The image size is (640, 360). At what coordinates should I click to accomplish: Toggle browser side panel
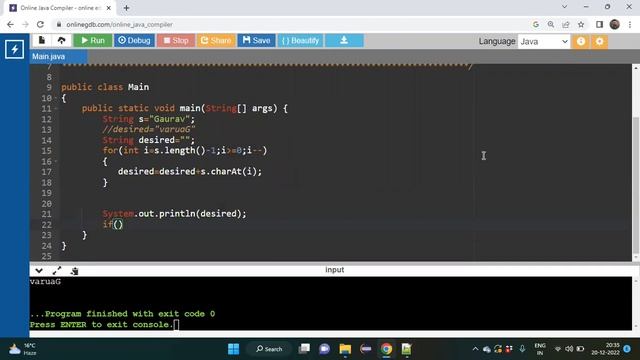coord(599,24)
